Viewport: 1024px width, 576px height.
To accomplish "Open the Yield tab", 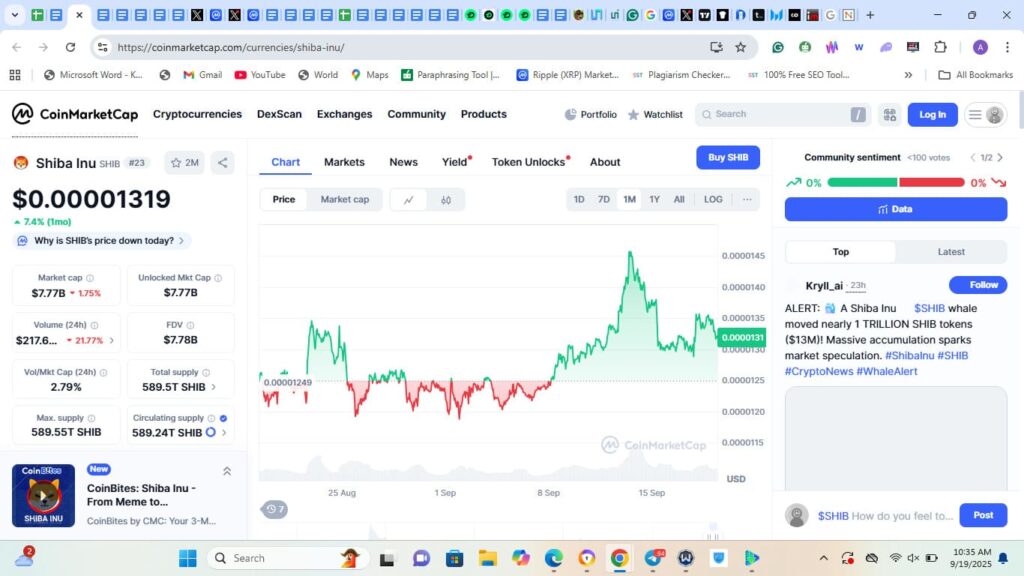I will coord(455,162).
